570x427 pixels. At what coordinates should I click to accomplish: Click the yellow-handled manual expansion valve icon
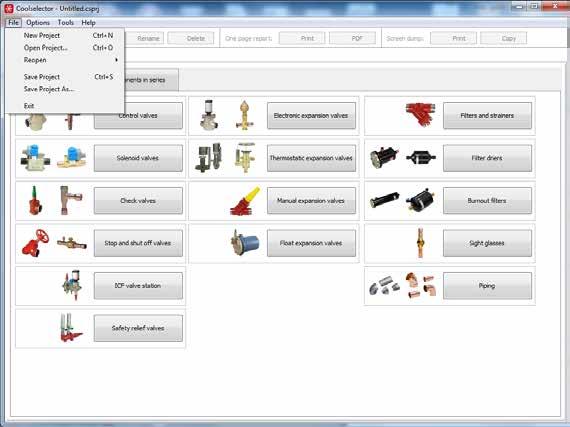[245, 201]
